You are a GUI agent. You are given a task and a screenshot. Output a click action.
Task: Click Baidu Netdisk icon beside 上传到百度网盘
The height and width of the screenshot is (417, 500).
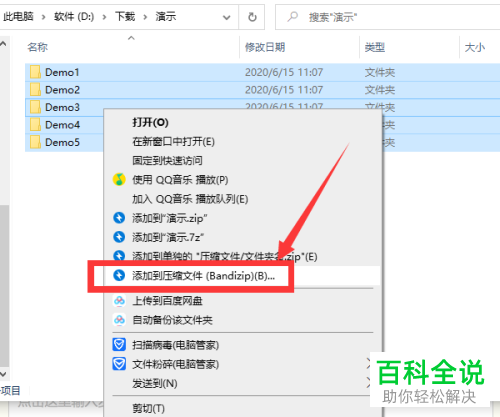coord(119,301)
